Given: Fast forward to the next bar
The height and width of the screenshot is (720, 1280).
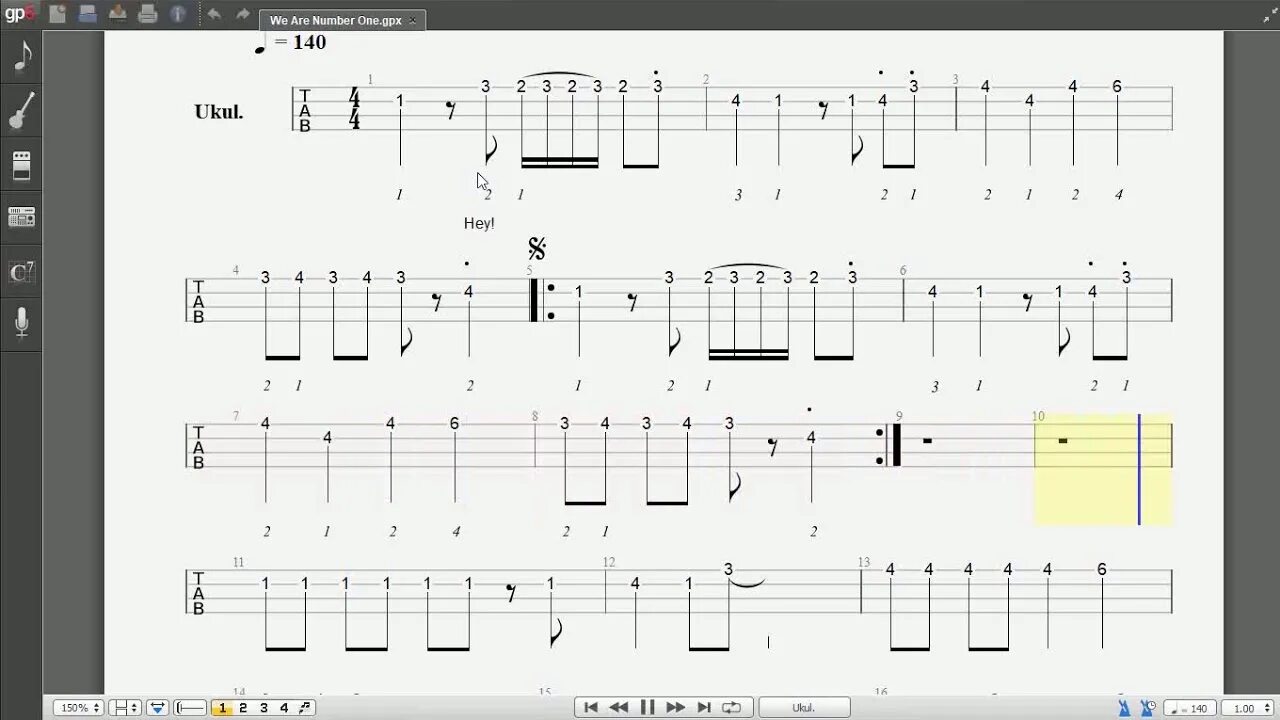Looking at the screenshot, I should pos(675,708).
